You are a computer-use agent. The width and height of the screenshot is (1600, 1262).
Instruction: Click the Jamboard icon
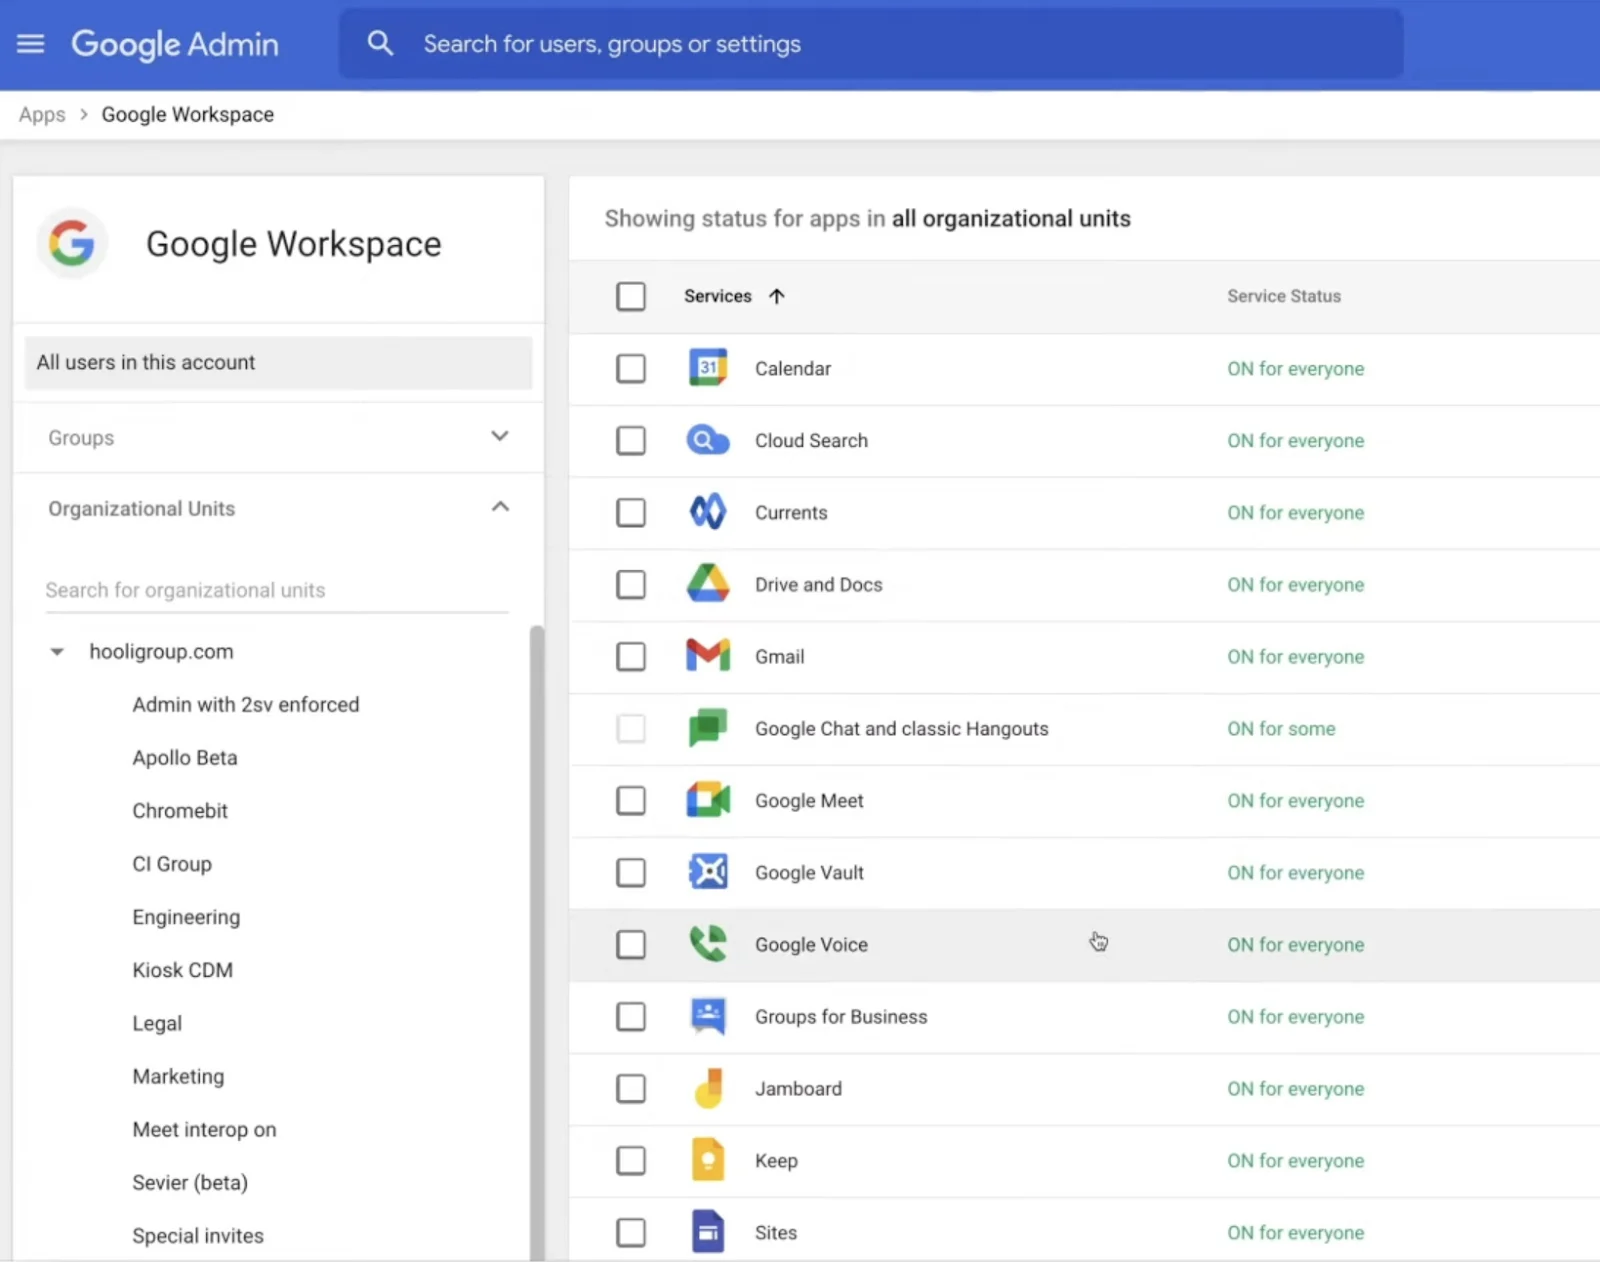pos(708,1088)
